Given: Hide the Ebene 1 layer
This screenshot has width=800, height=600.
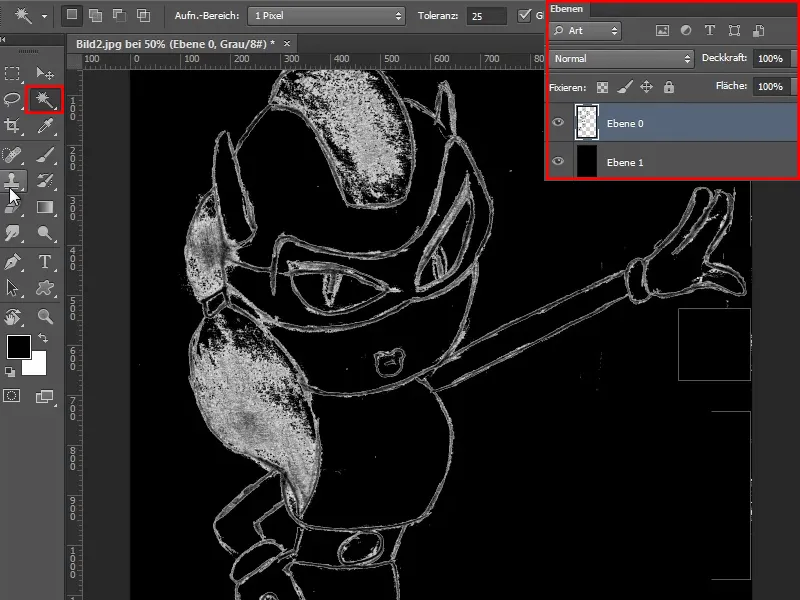Looking at the screenshot, I should tap(558, 161).
